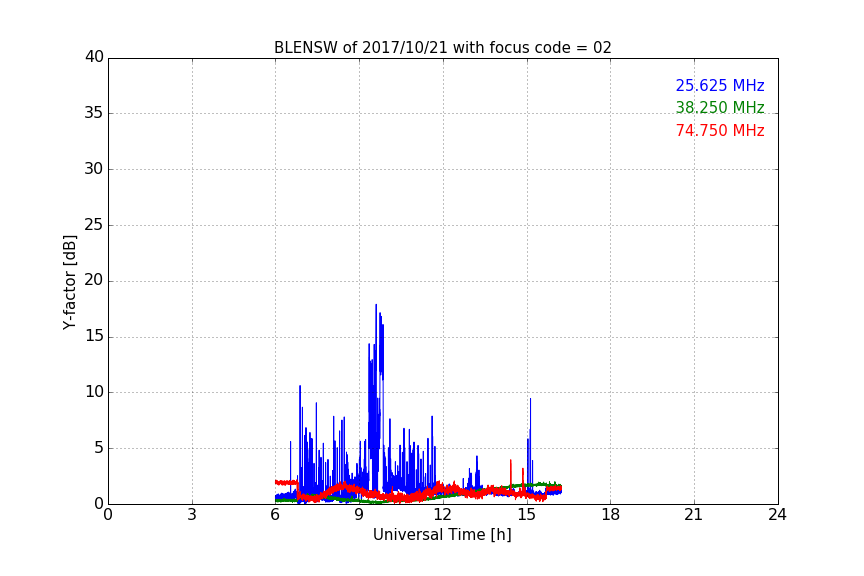Click the 18 tick on the time axis
Screen dimensions: 864x576
coord(610,515)
